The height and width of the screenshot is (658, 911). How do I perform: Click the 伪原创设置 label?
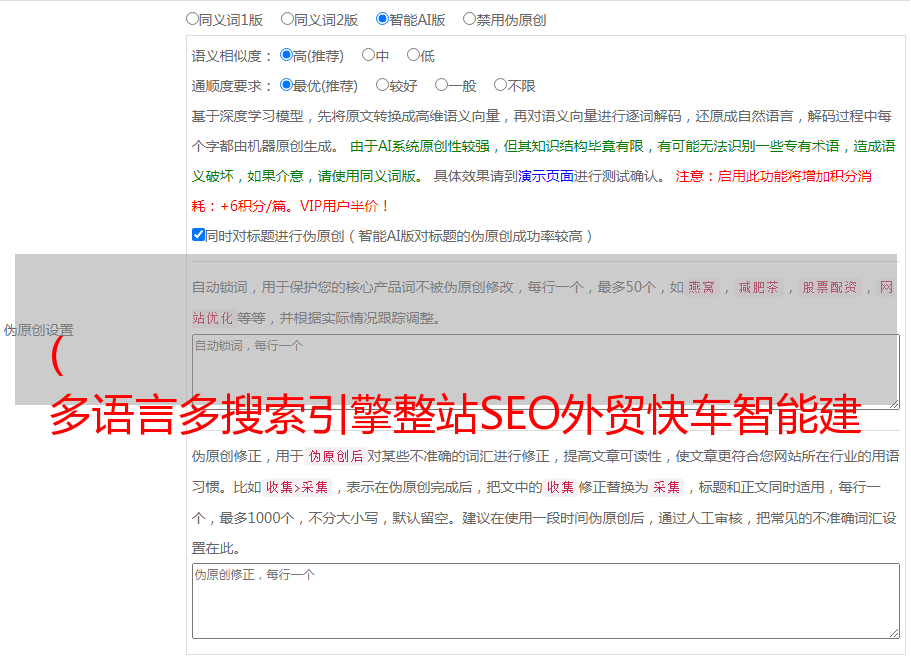point(38,330)
